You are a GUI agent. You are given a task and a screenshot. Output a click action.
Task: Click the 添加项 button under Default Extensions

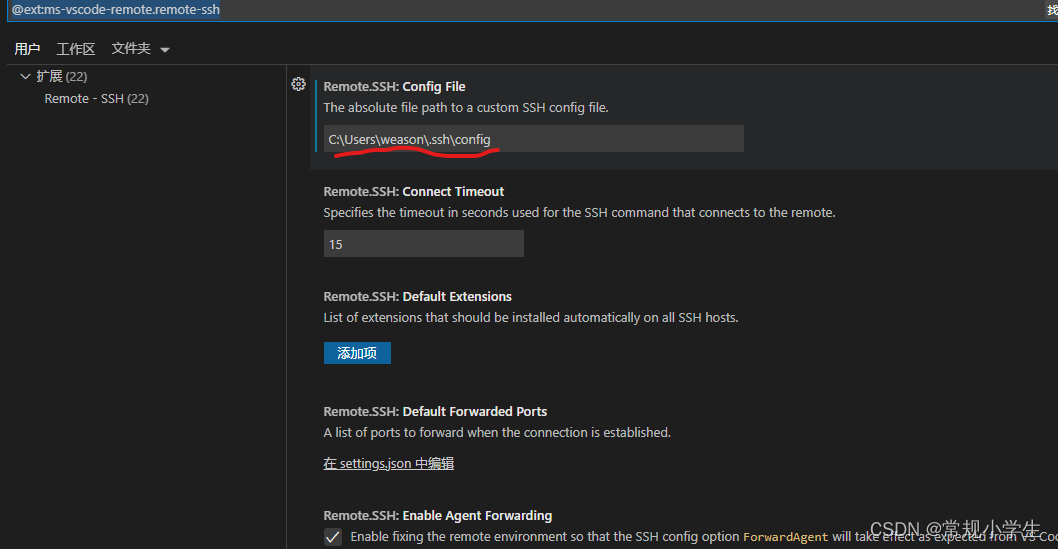pyautogui.click(x=357, y=353)
